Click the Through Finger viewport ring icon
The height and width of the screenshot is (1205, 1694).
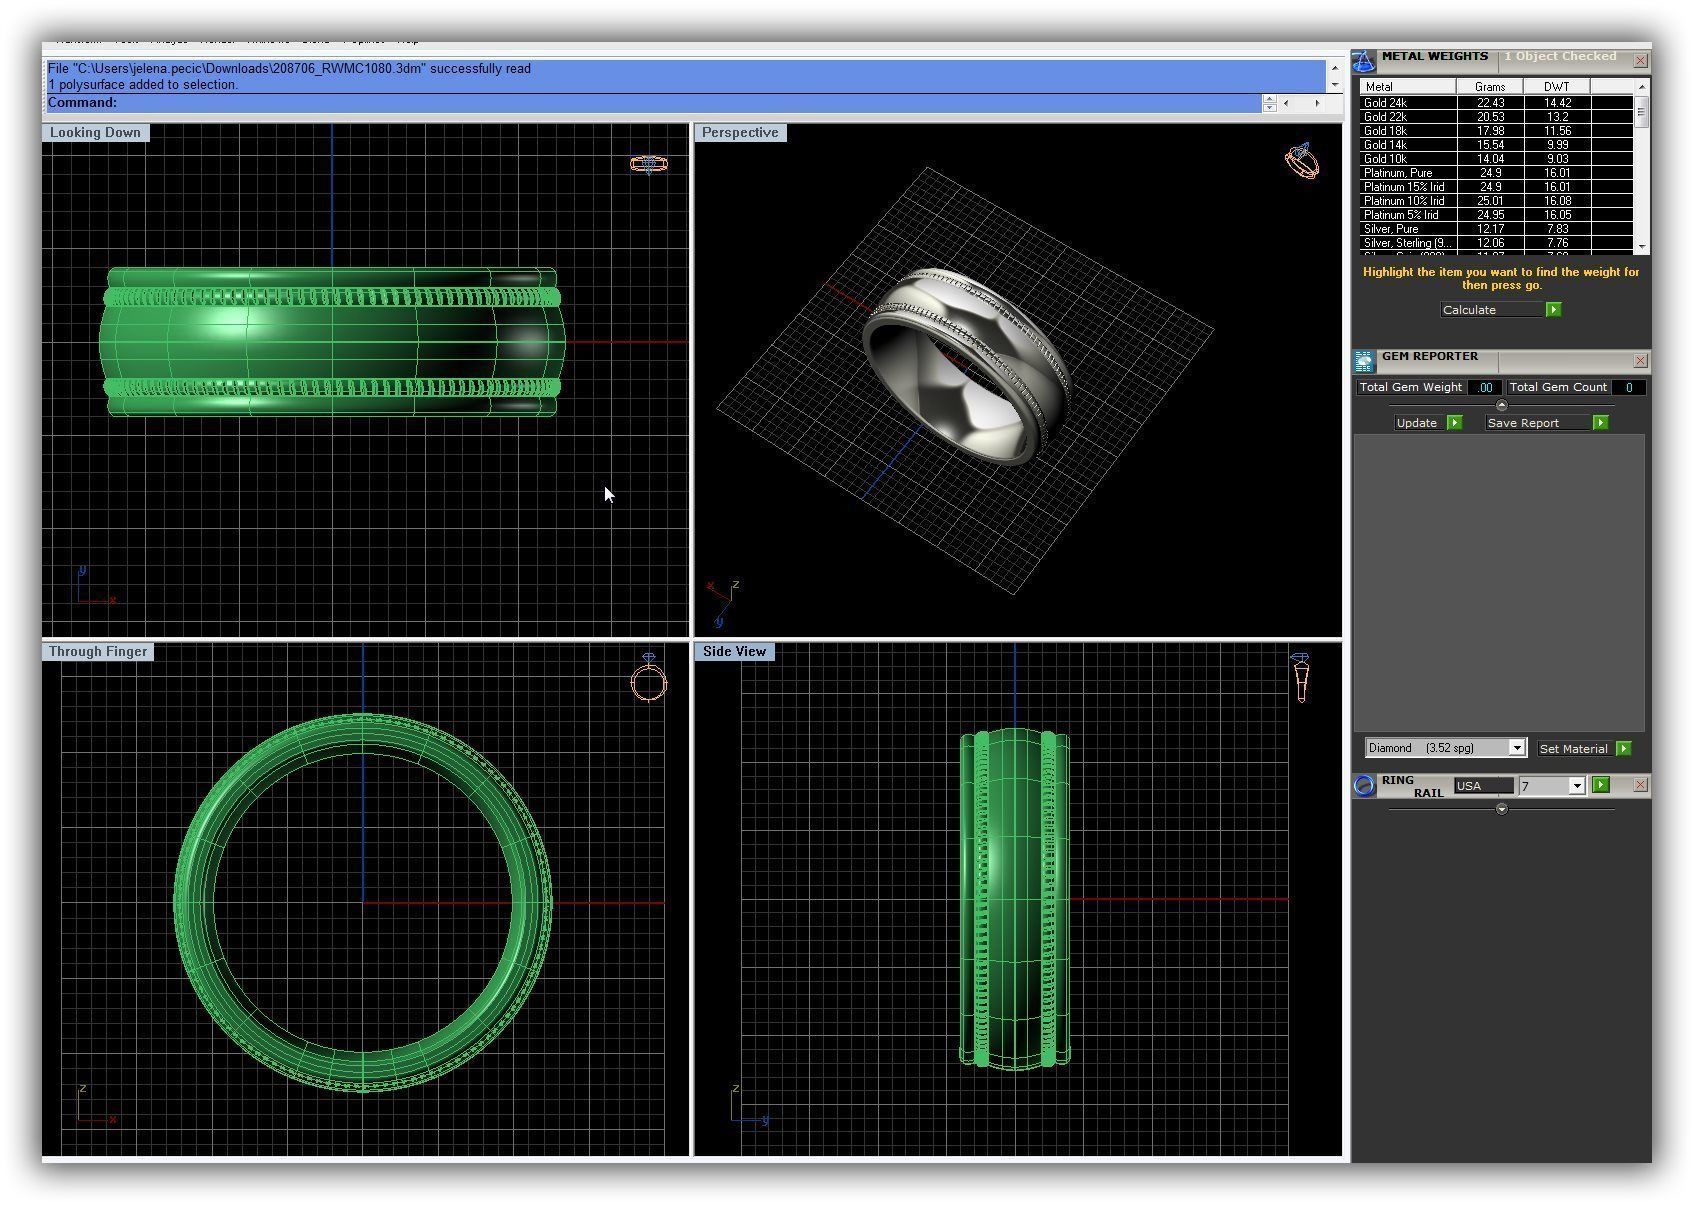coord(648,678)
